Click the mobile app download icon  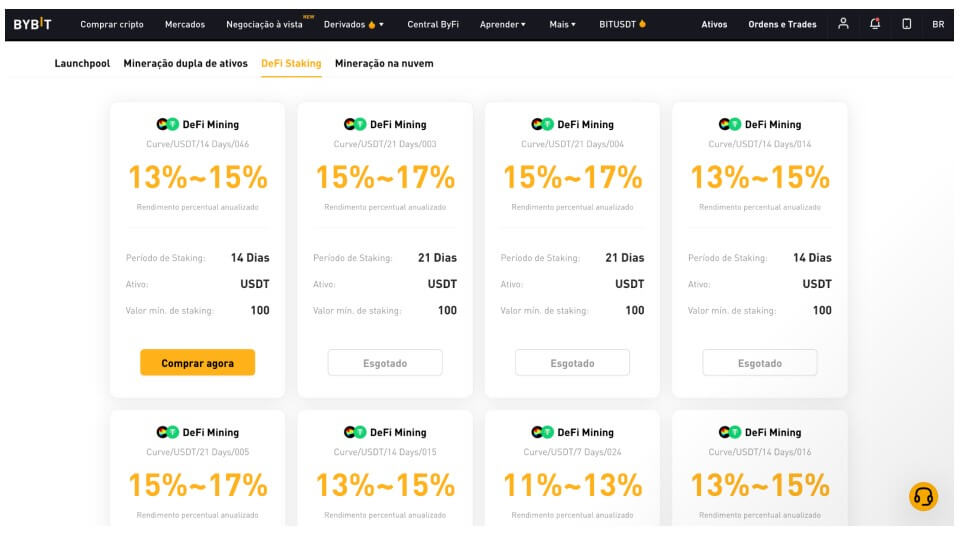(x=906, y=24)
